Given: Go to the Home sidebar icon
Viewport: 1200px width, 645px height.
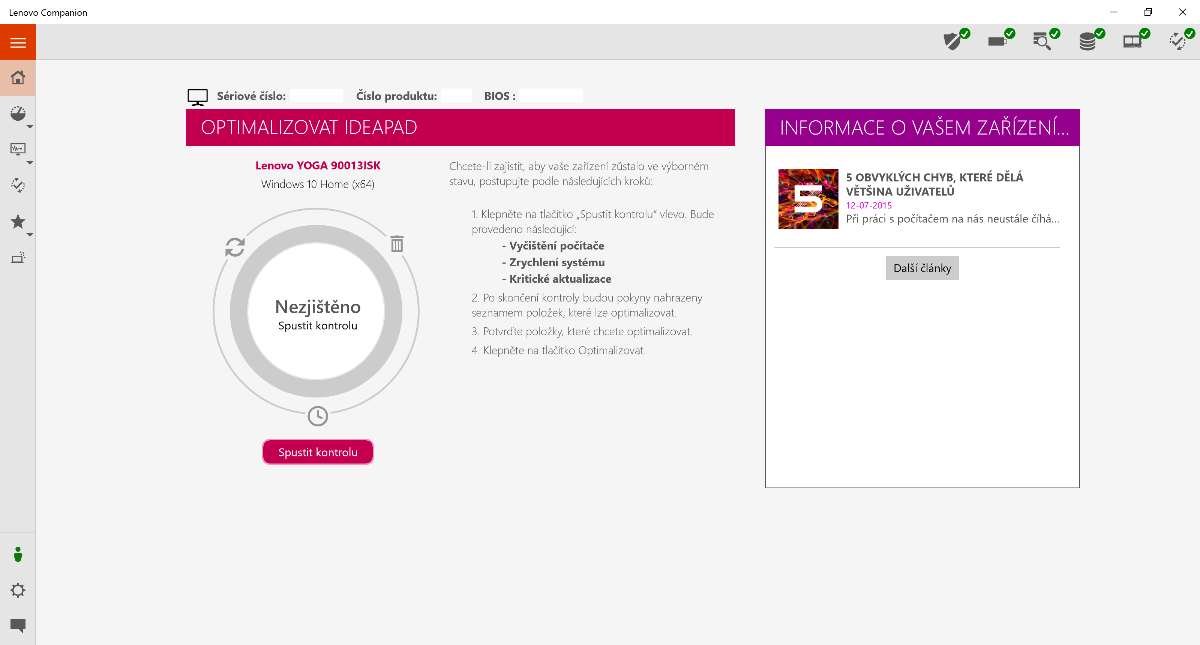Looking at the screenshot, I should [x=17, y=78].
